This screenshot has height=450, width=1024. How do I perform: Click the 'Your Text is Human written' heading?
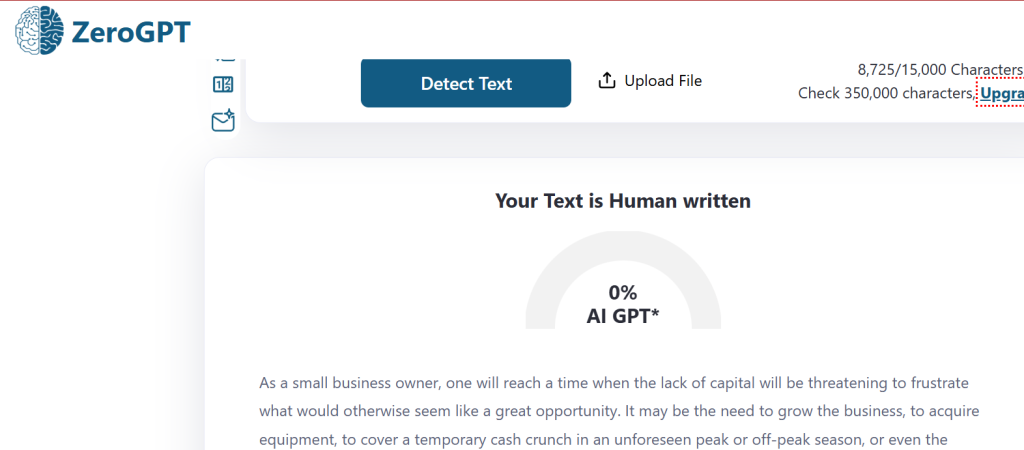click(623, 201)
